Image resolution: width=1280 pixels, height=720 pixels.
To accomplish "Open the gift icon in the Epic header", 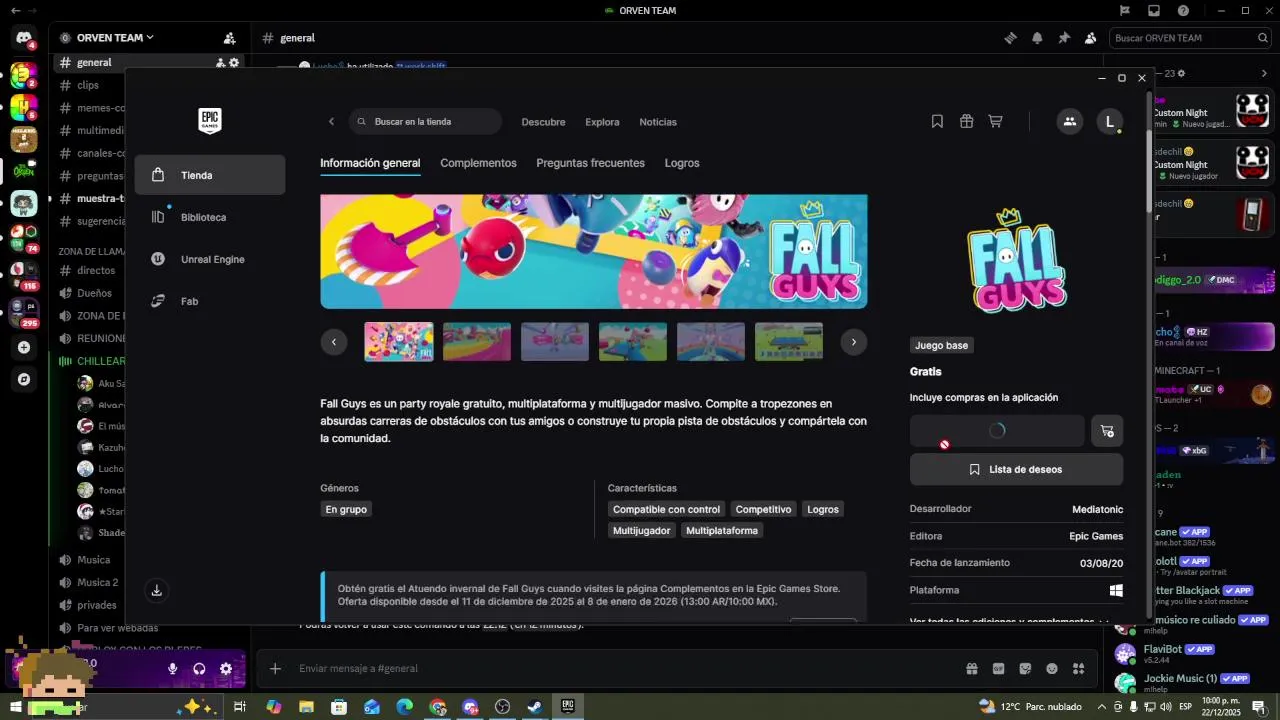I will point(966,121).
